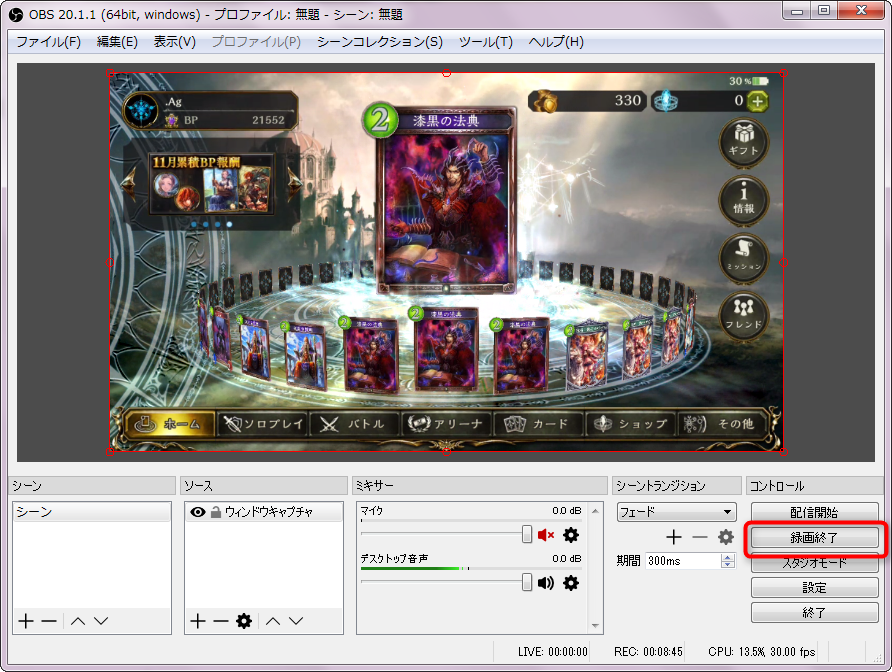
Task: Add a new source with the plus icon
Action: (198, 621)
